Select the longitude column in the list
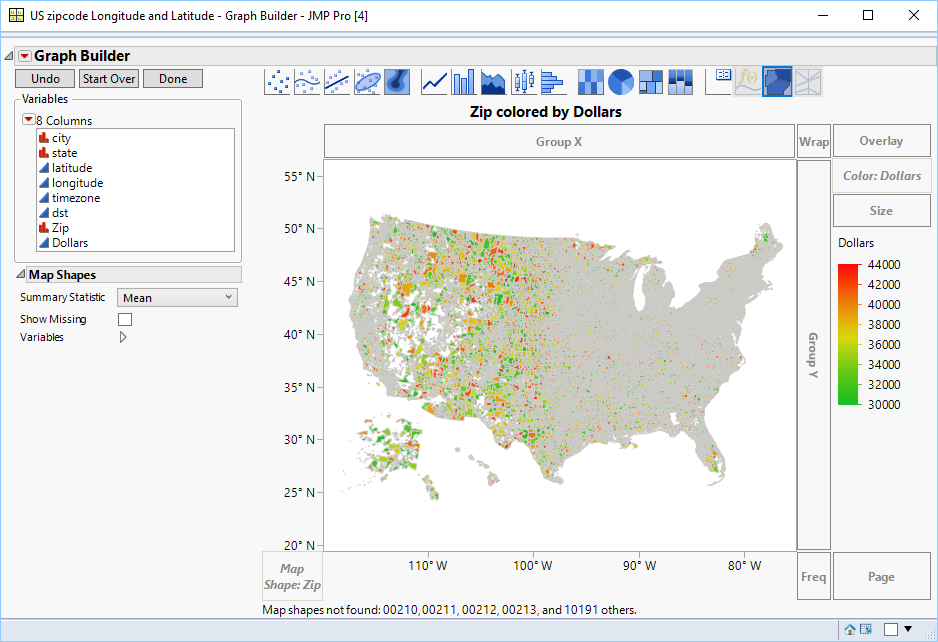The image size is (938, 642). tap(77, 183)
